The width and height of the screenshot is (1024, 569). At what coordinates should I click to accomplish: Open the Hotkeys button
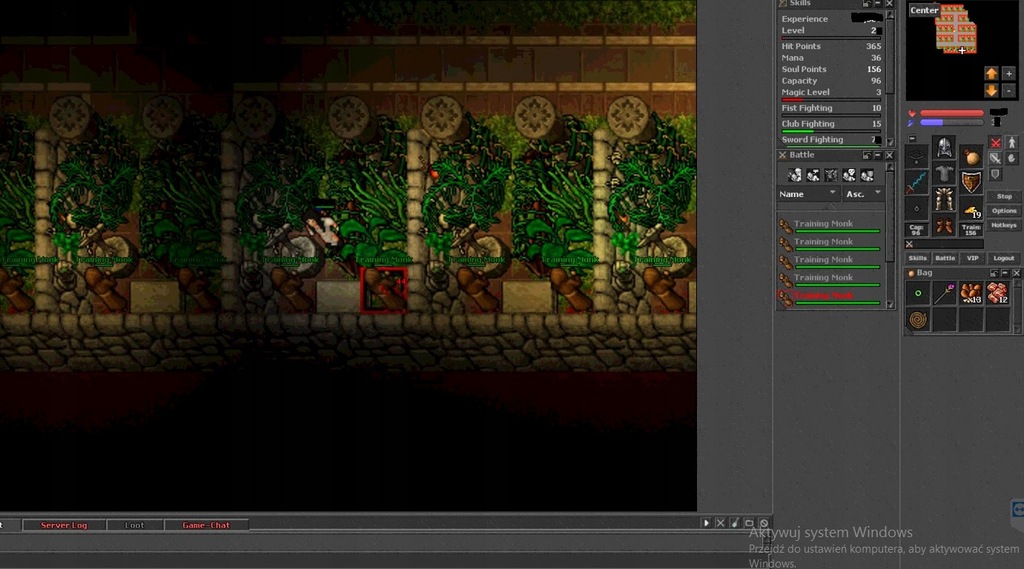point(1004,225)
